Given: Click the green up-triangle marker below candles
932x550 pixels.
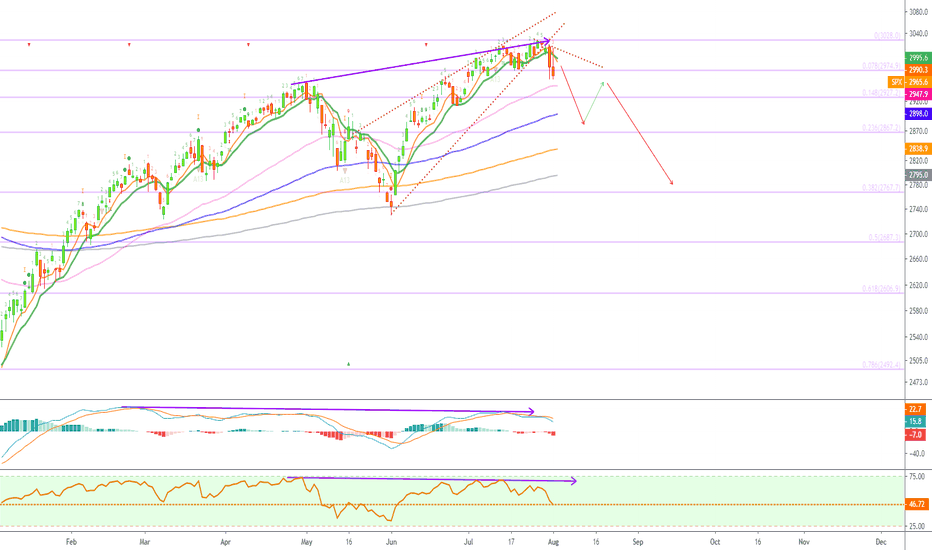Looking at the screenshot, I should point(348,363).
